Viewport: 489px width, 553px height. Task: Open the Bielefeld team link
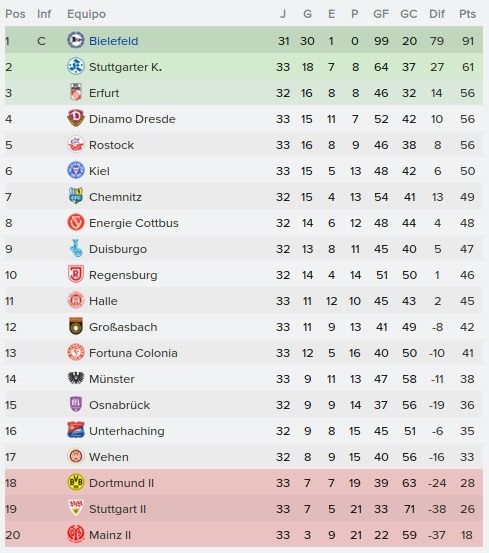[114, 41]
